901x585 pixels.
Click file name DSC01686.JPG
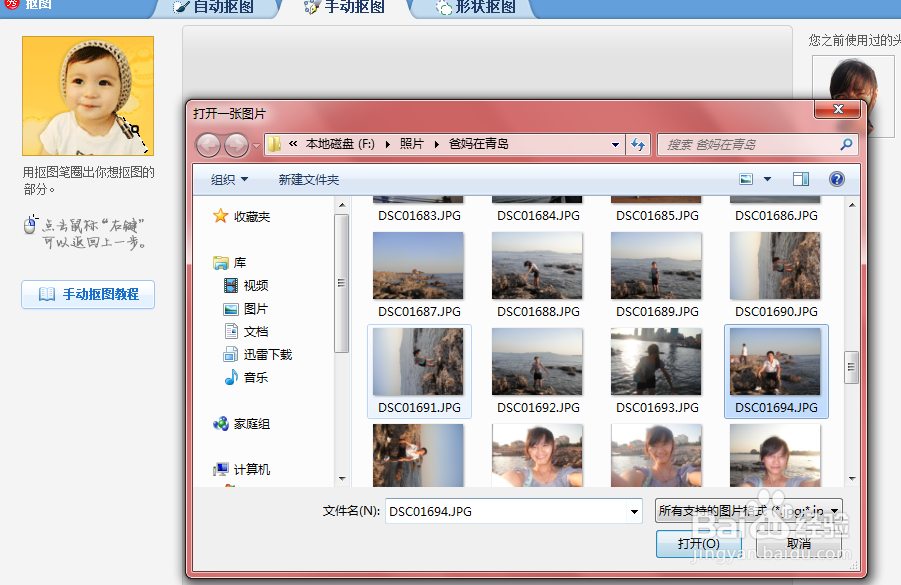tap(776, 215)
